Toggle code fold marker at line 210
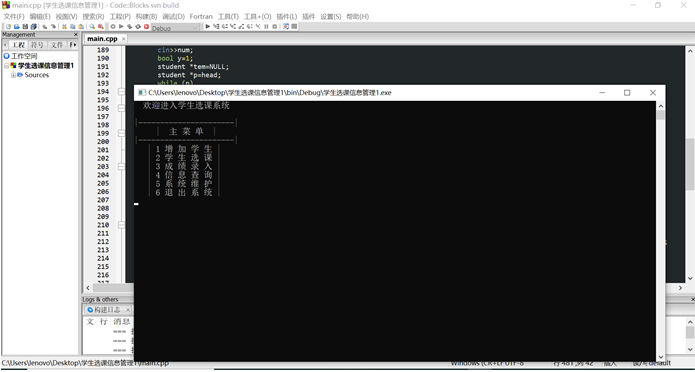695x372 pixels. click(121, 225)
